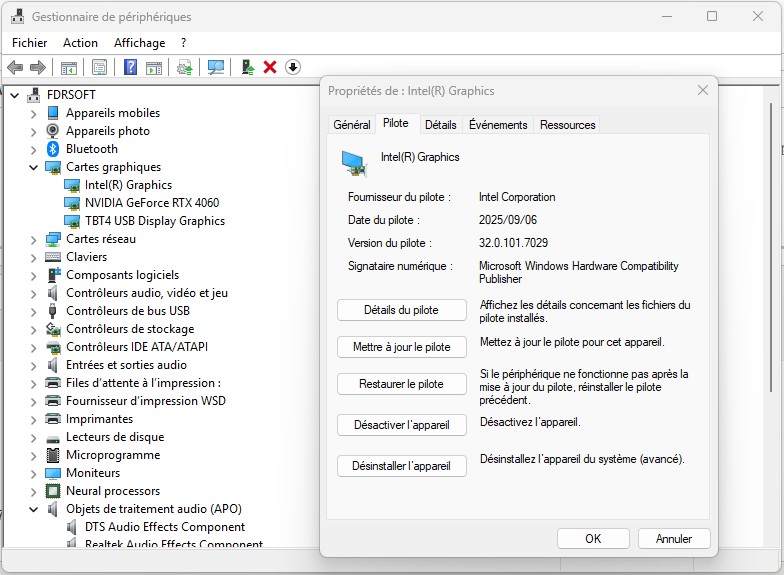Click the black down-arrow circle toolbar icon
The image size is (784, 575).
pyautogui.click(x=293, y=67)
